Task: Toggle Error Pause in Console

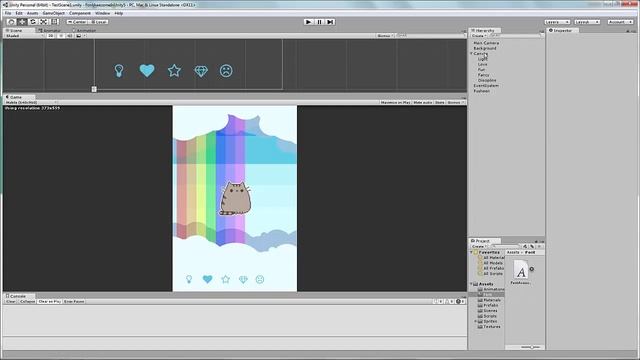Action: pos(74,302)
